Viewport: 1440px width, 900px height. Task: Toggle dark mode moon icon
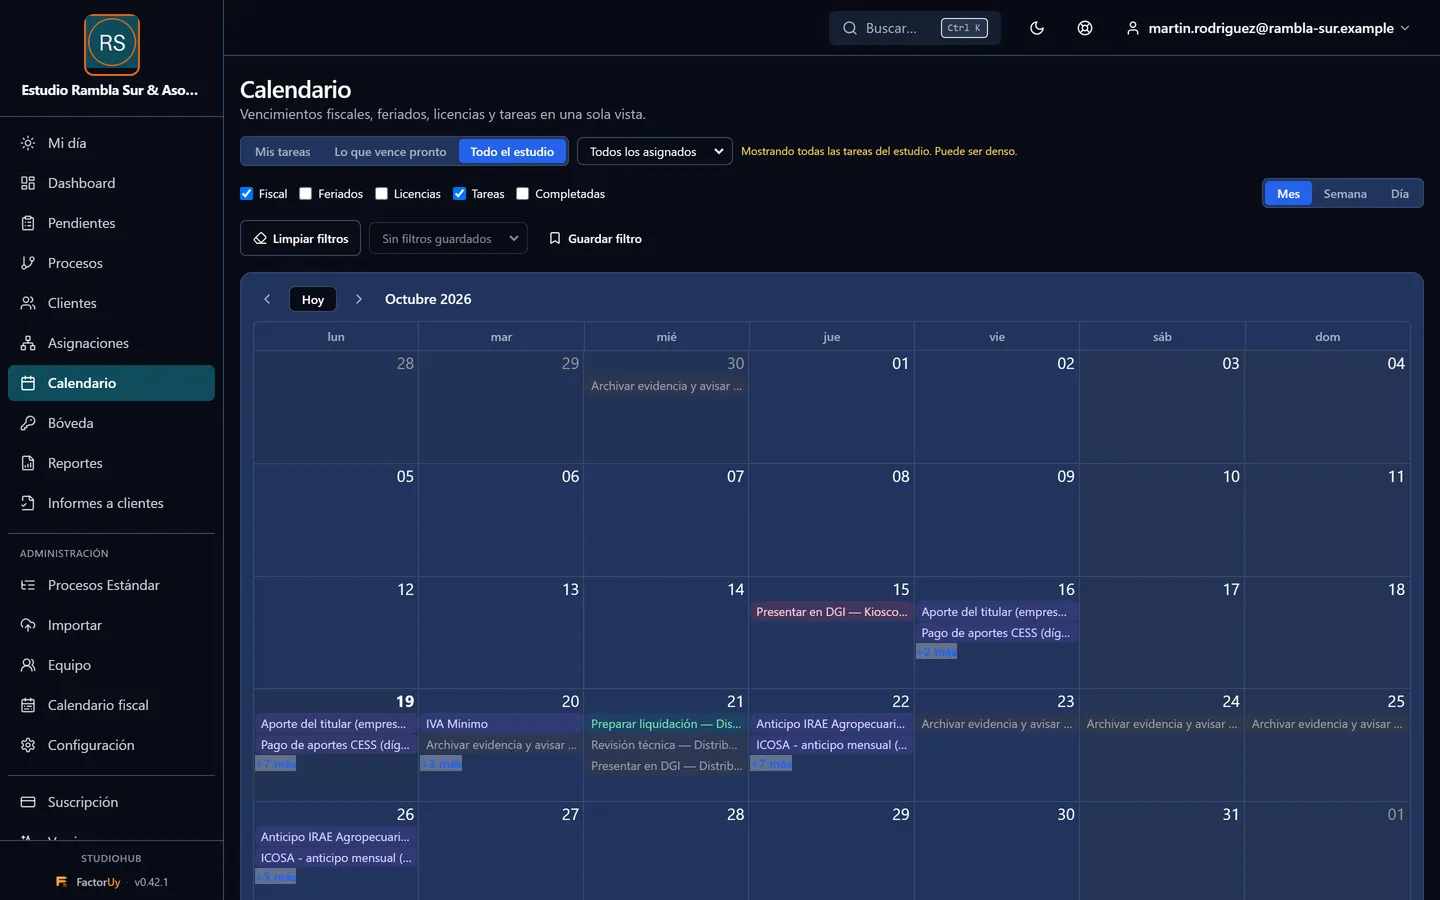(x=1037, y=28)
